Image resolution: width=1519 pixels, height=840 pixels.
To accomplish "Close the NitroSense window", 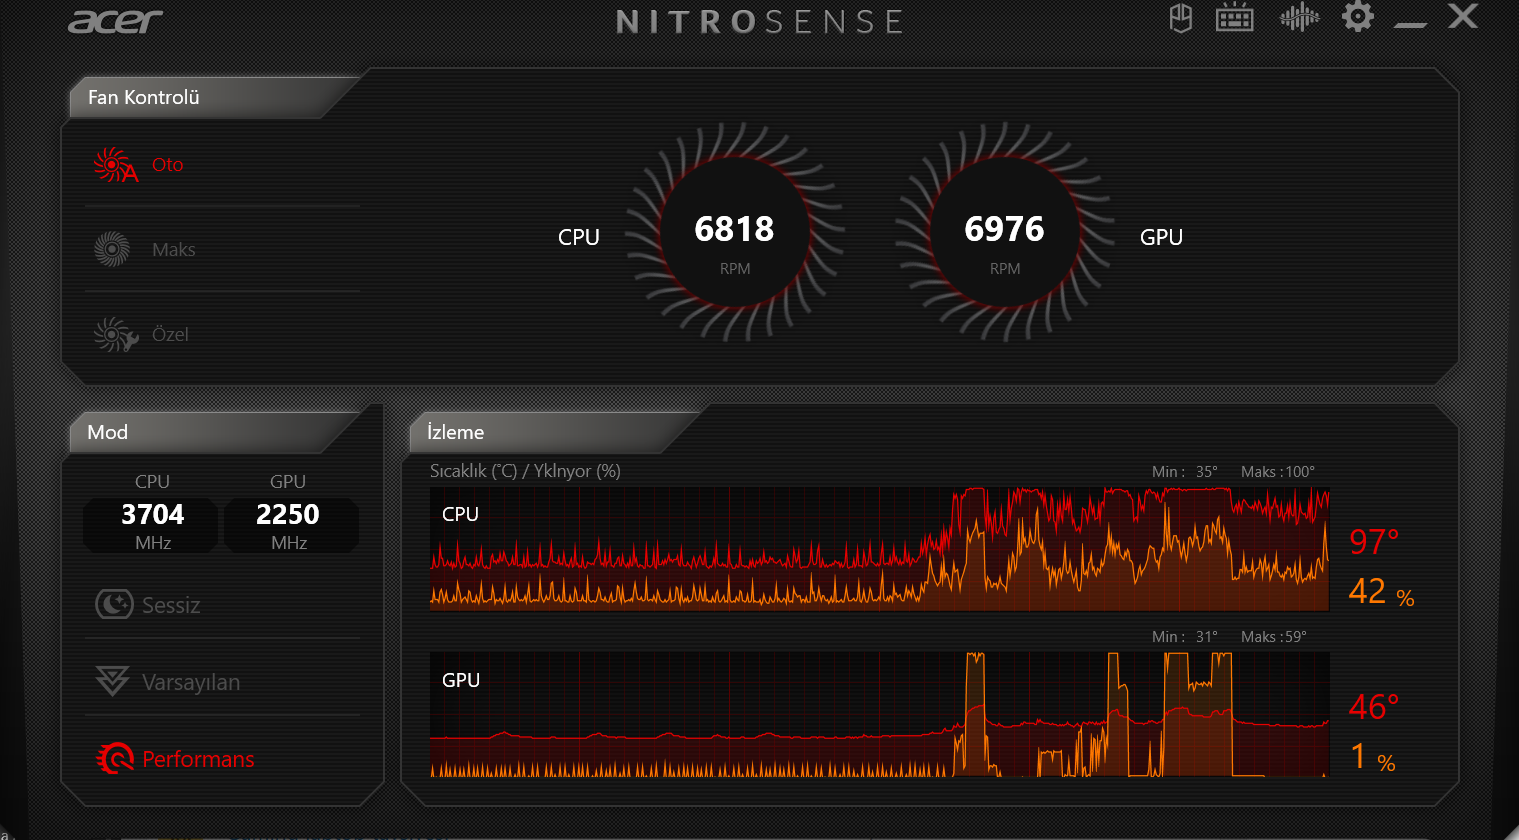I will click(1463, 16).
